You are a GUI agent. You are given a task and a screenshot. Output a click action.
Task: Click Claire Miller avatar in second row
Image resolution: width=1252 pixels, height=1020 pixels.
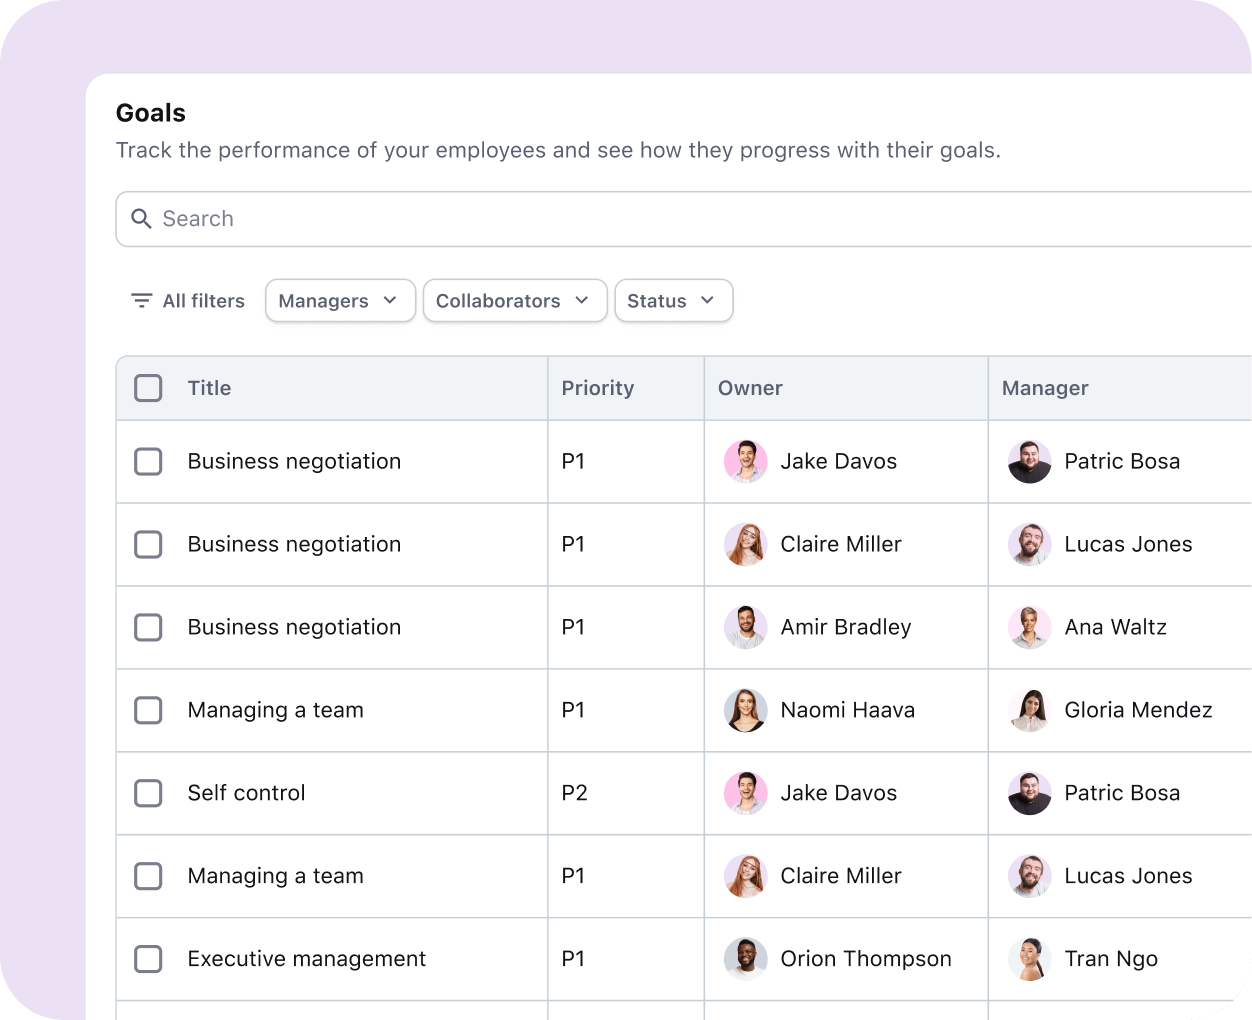tap(746, 545)
